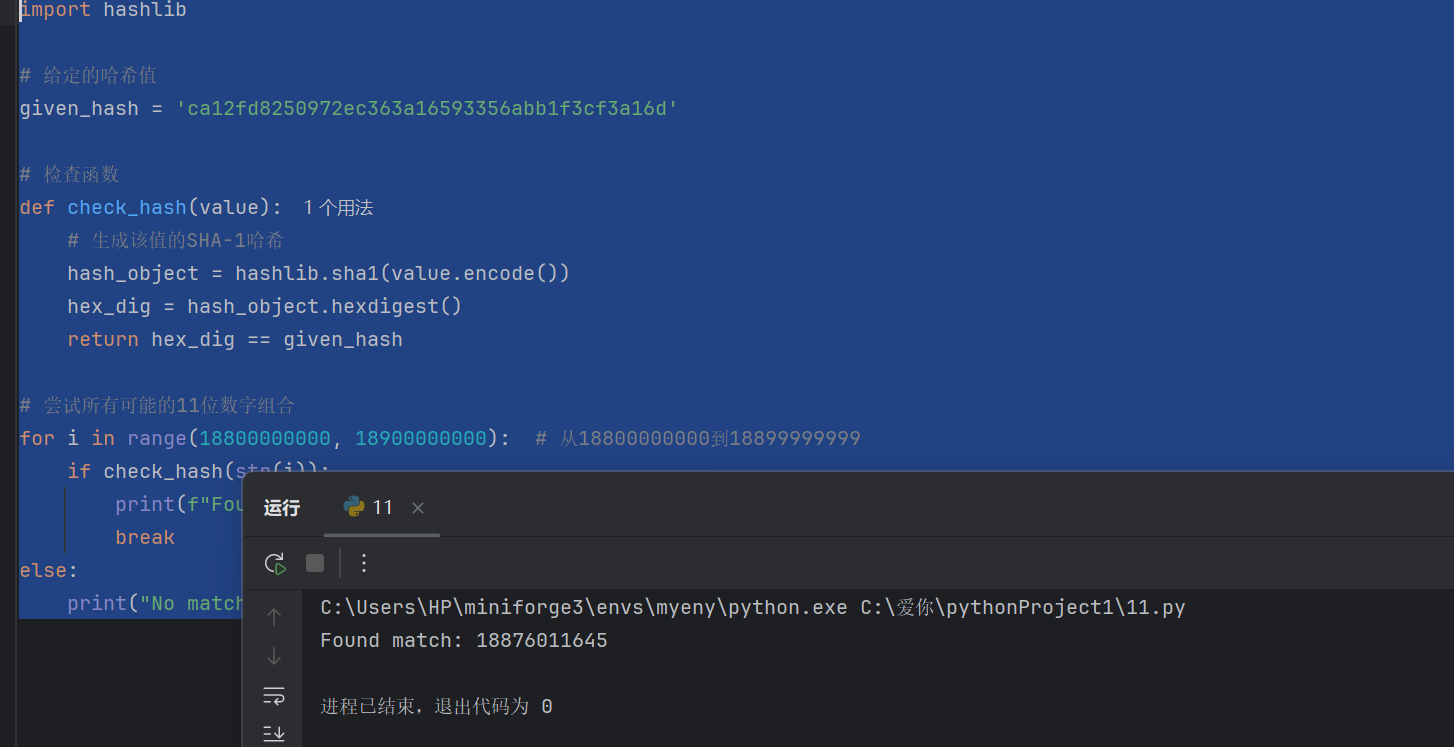The height and width of the screenshot is (747, 1454).
Task: Click the '进程已结束' exit code message
Action: pos(436,707)
